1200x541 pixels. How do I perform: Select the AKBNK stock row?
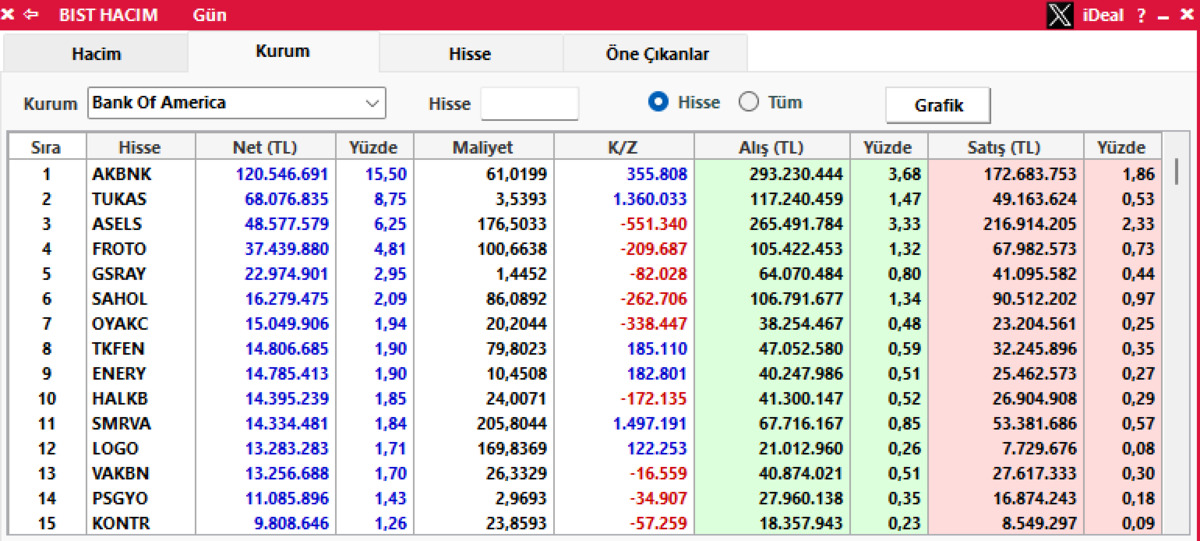point(585,174)
